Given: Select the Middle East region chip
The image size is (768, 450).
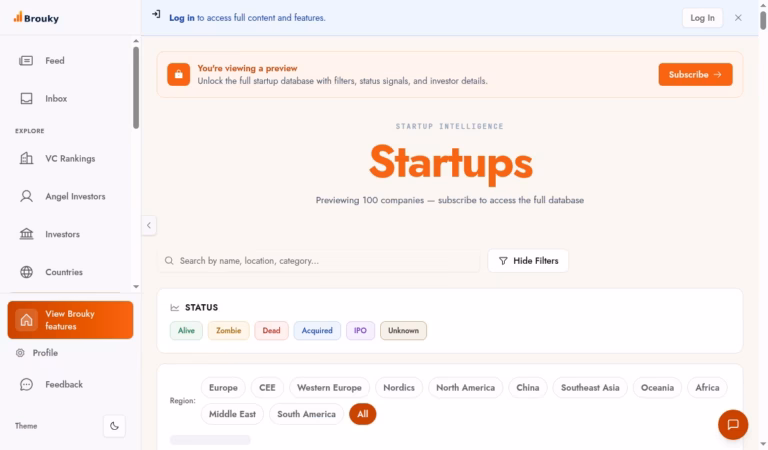Looking at the screenshot, I should click(x=232, y=414).
